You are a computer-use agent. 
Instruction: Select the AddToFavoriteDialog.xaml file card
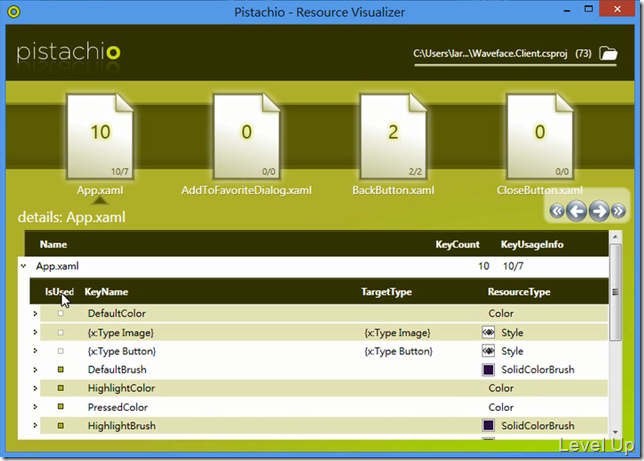(x=246, y=136)
